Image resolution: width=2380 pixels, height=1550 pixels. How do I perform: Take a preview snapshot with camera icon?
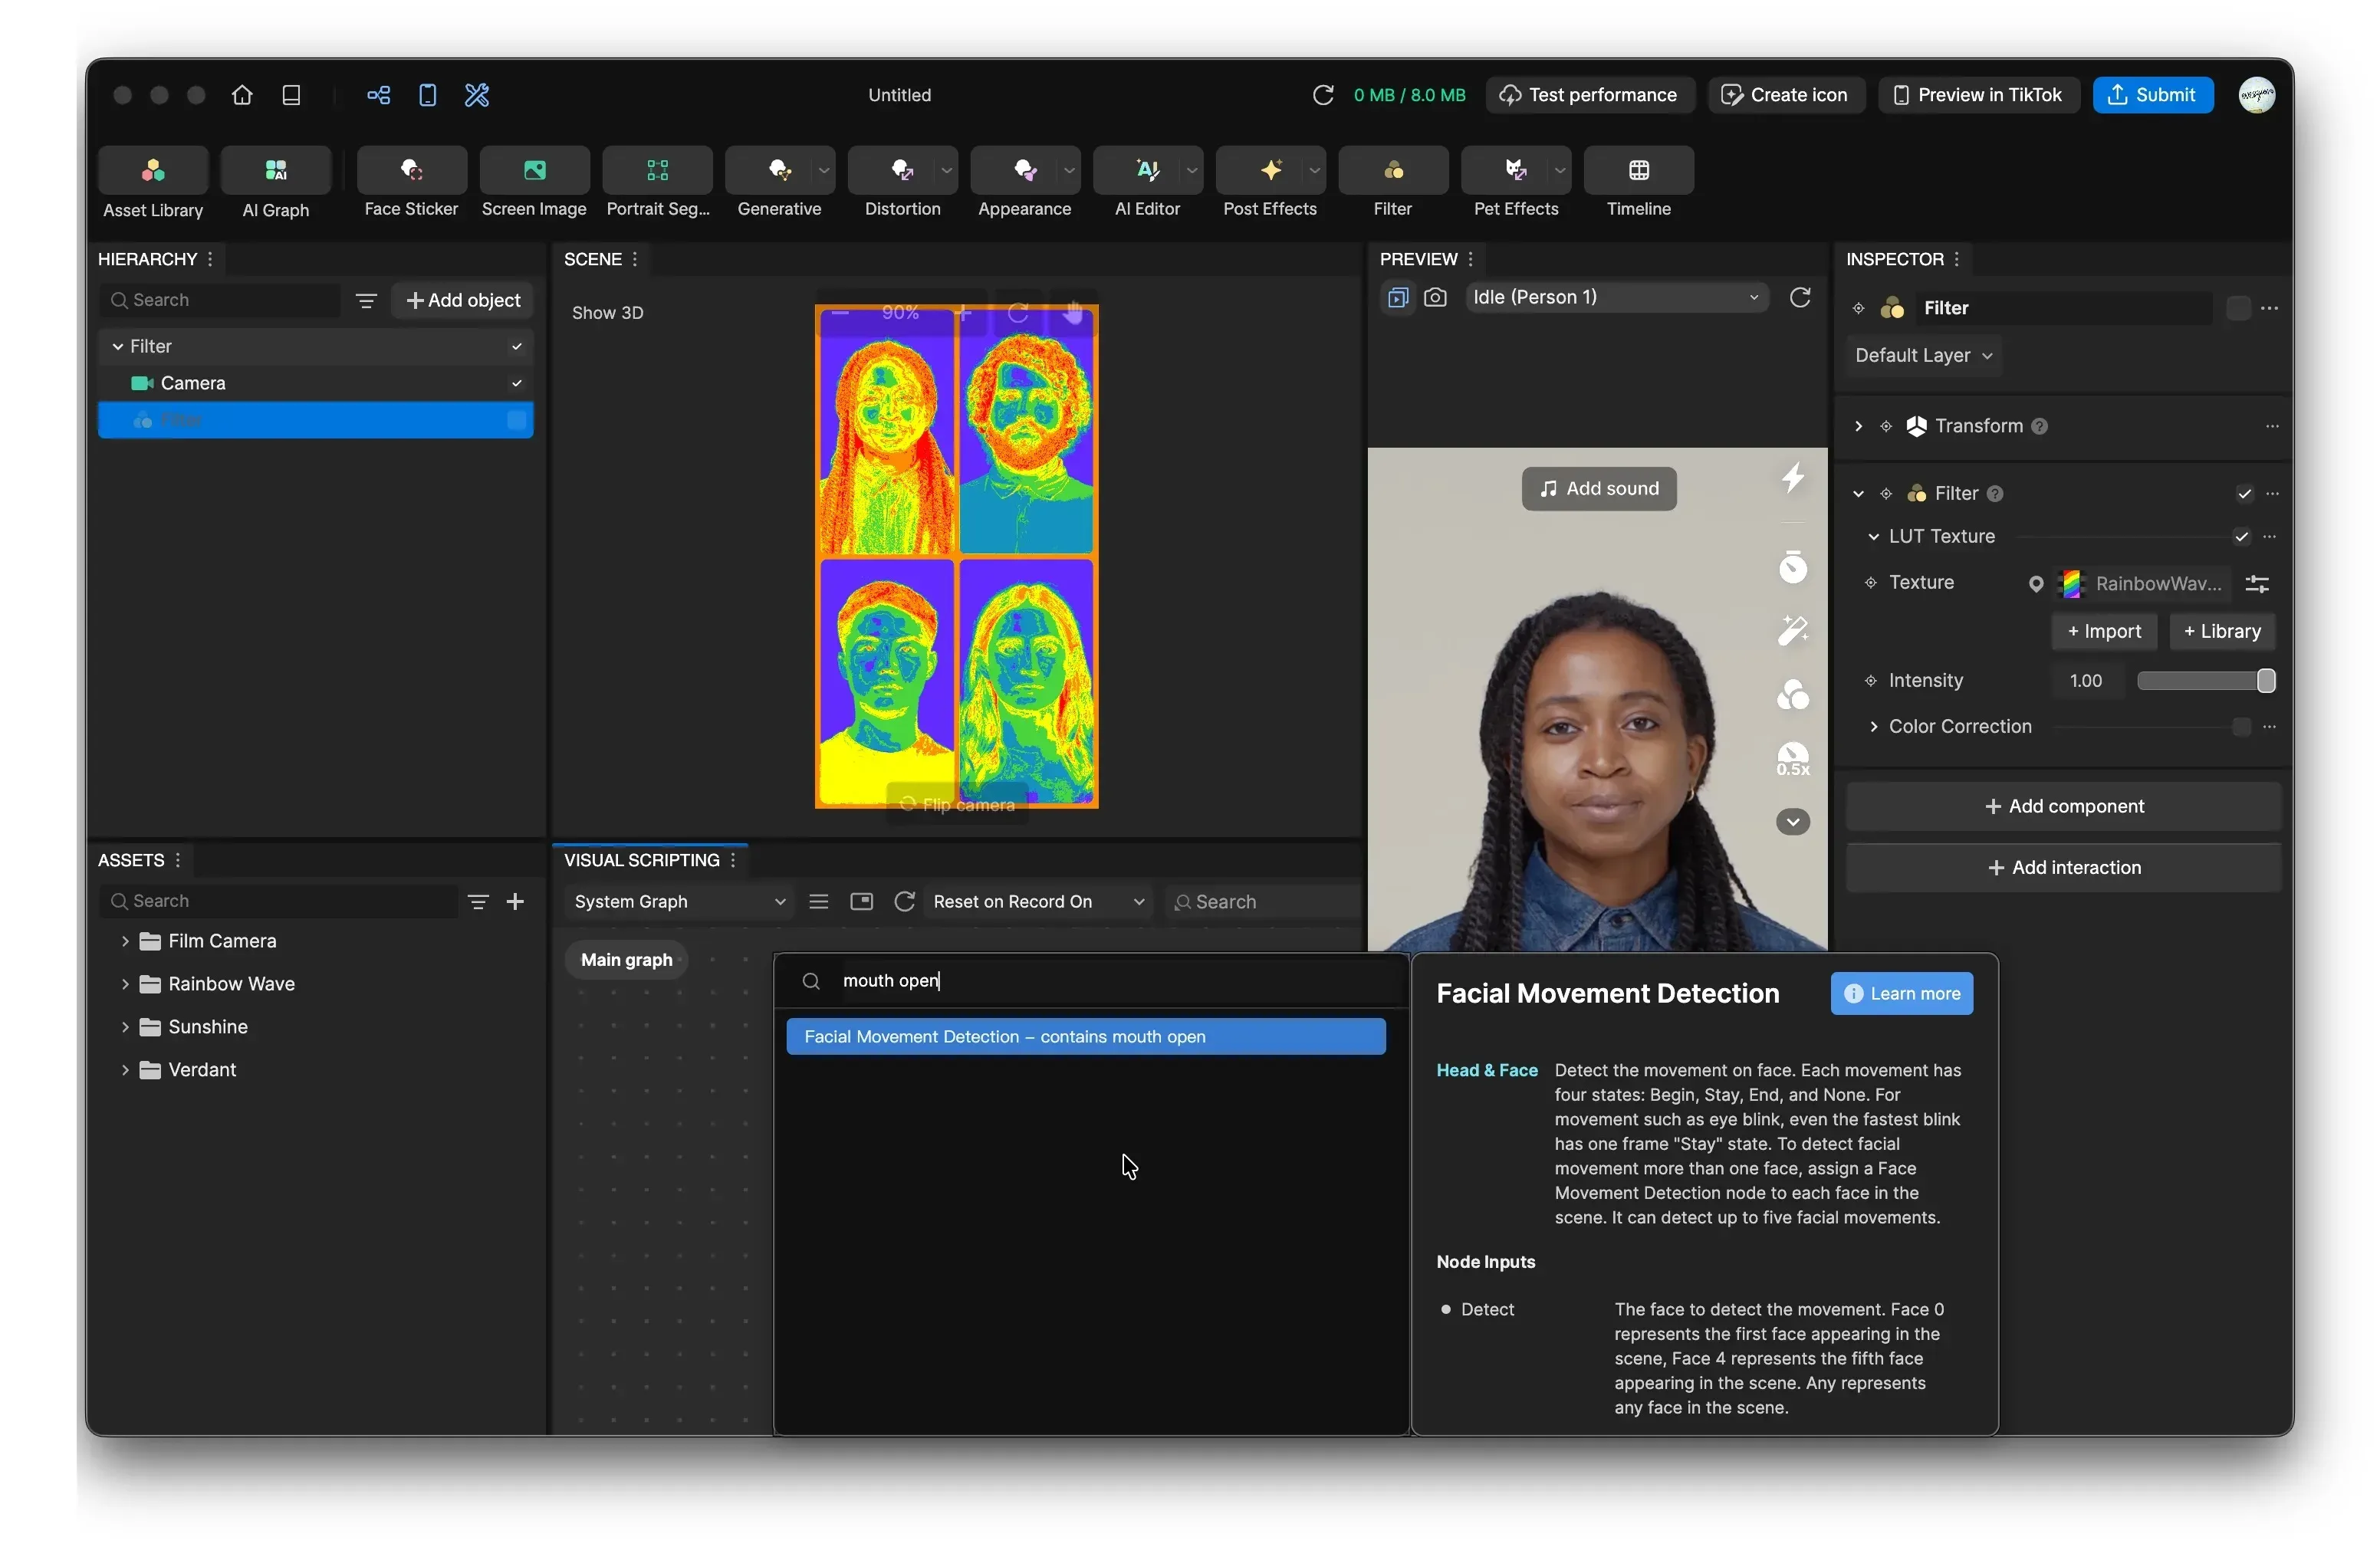tap(1435, 298)
